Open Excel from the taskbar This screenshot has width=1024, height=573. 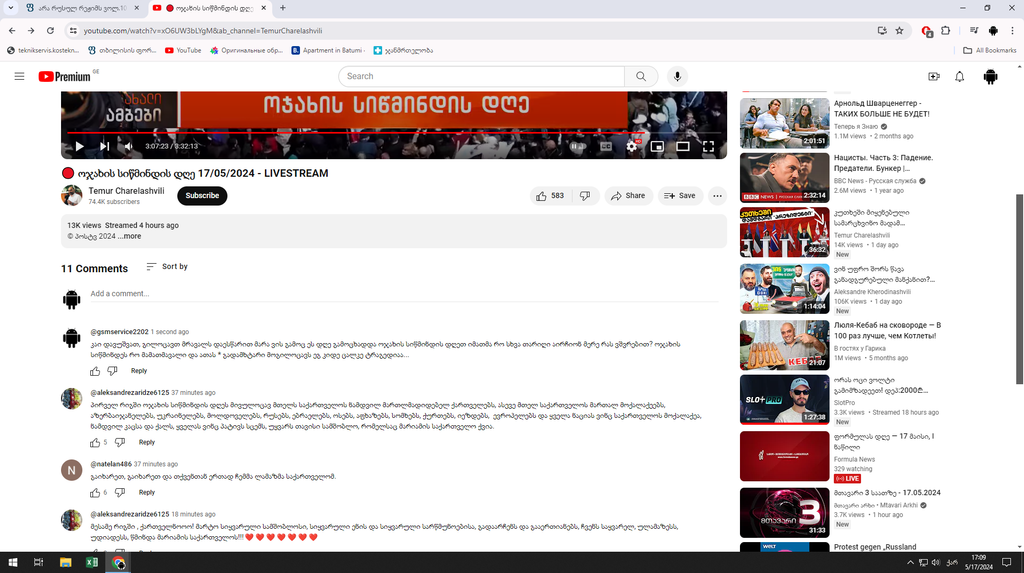[92, 563]
